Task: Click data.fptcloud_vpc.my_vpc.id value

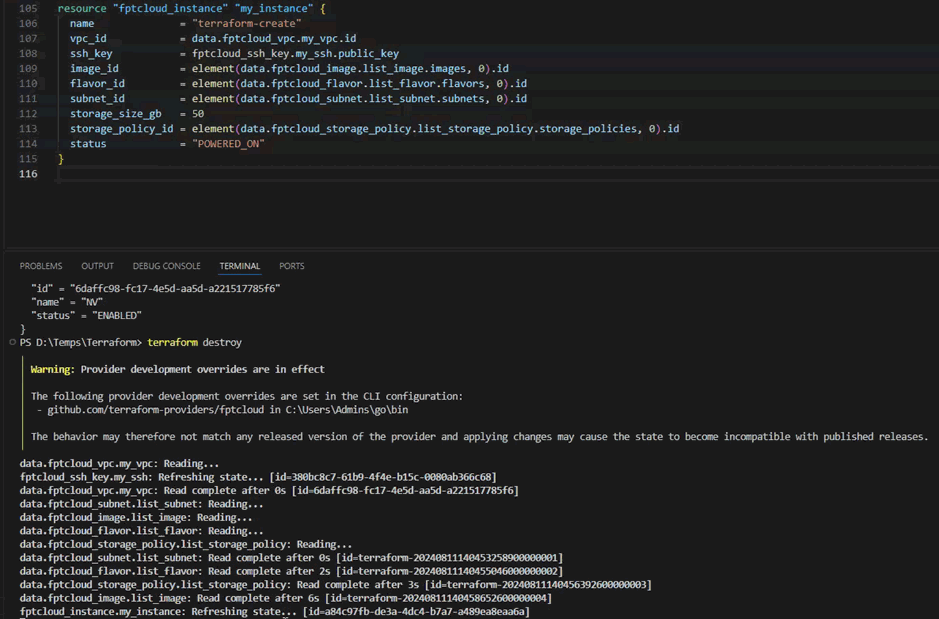Action: coord(274,38)
